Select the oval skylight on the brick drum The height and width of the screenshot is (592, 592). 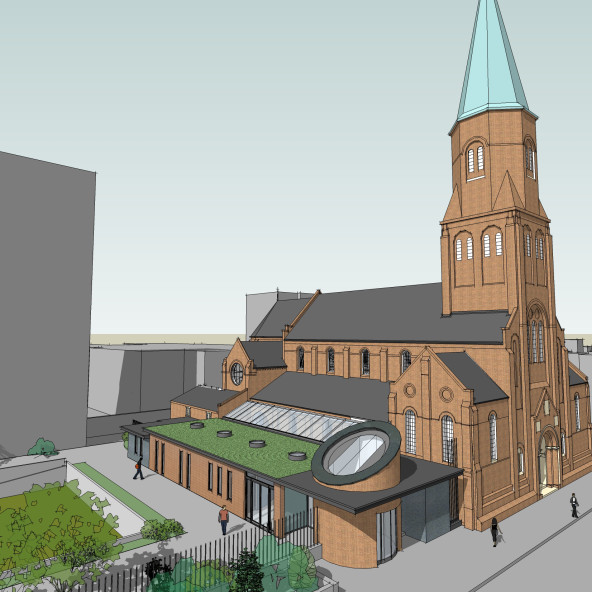(356, 452)
